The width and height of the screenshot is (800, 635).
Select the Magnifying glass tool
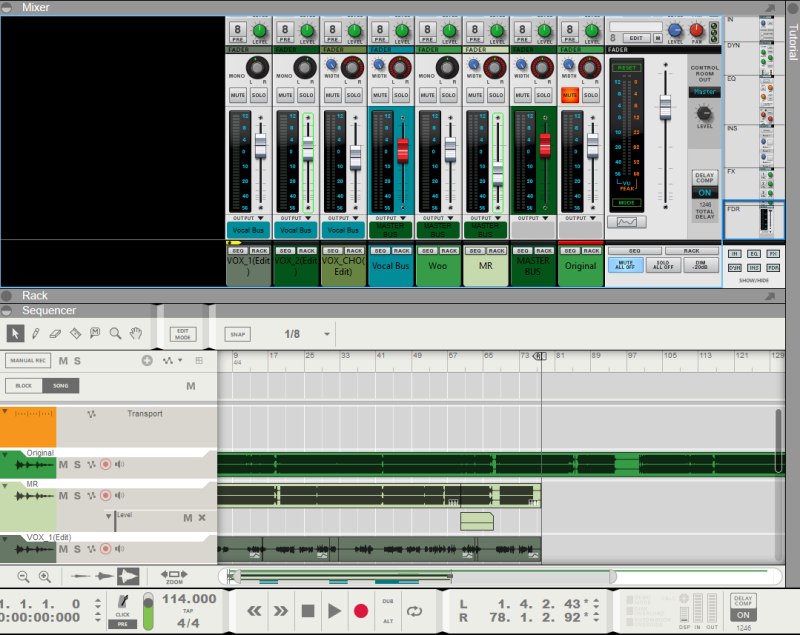pos(115,334)
